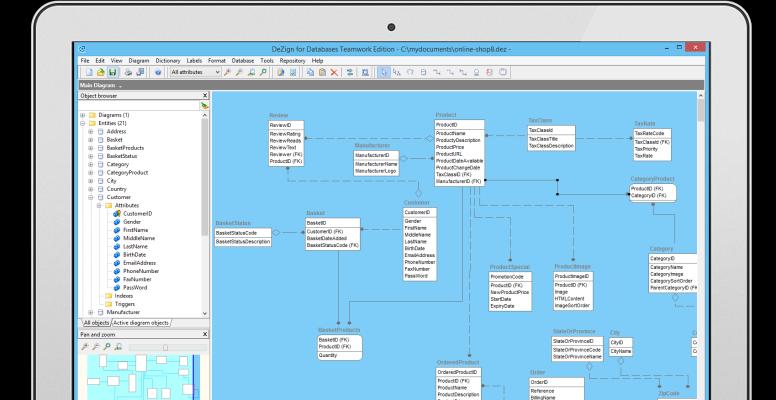Click HTMLContent in ProductImage entity
The image size is (776, 400).
coord(569,299)
